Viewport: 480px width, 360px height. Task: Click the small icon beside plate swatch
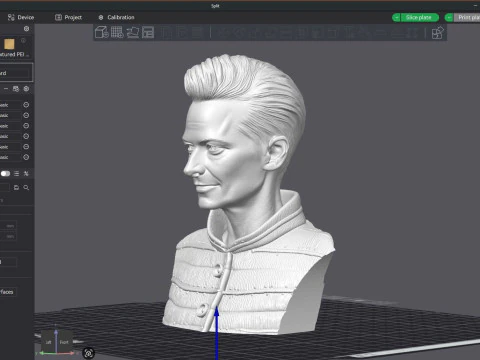click(x=23, y=41)
